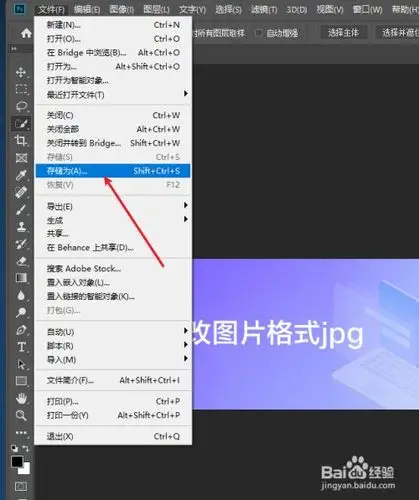Select the Move tool
The height and width of the screenshot is (500, 419).
(x=21, y=72)
